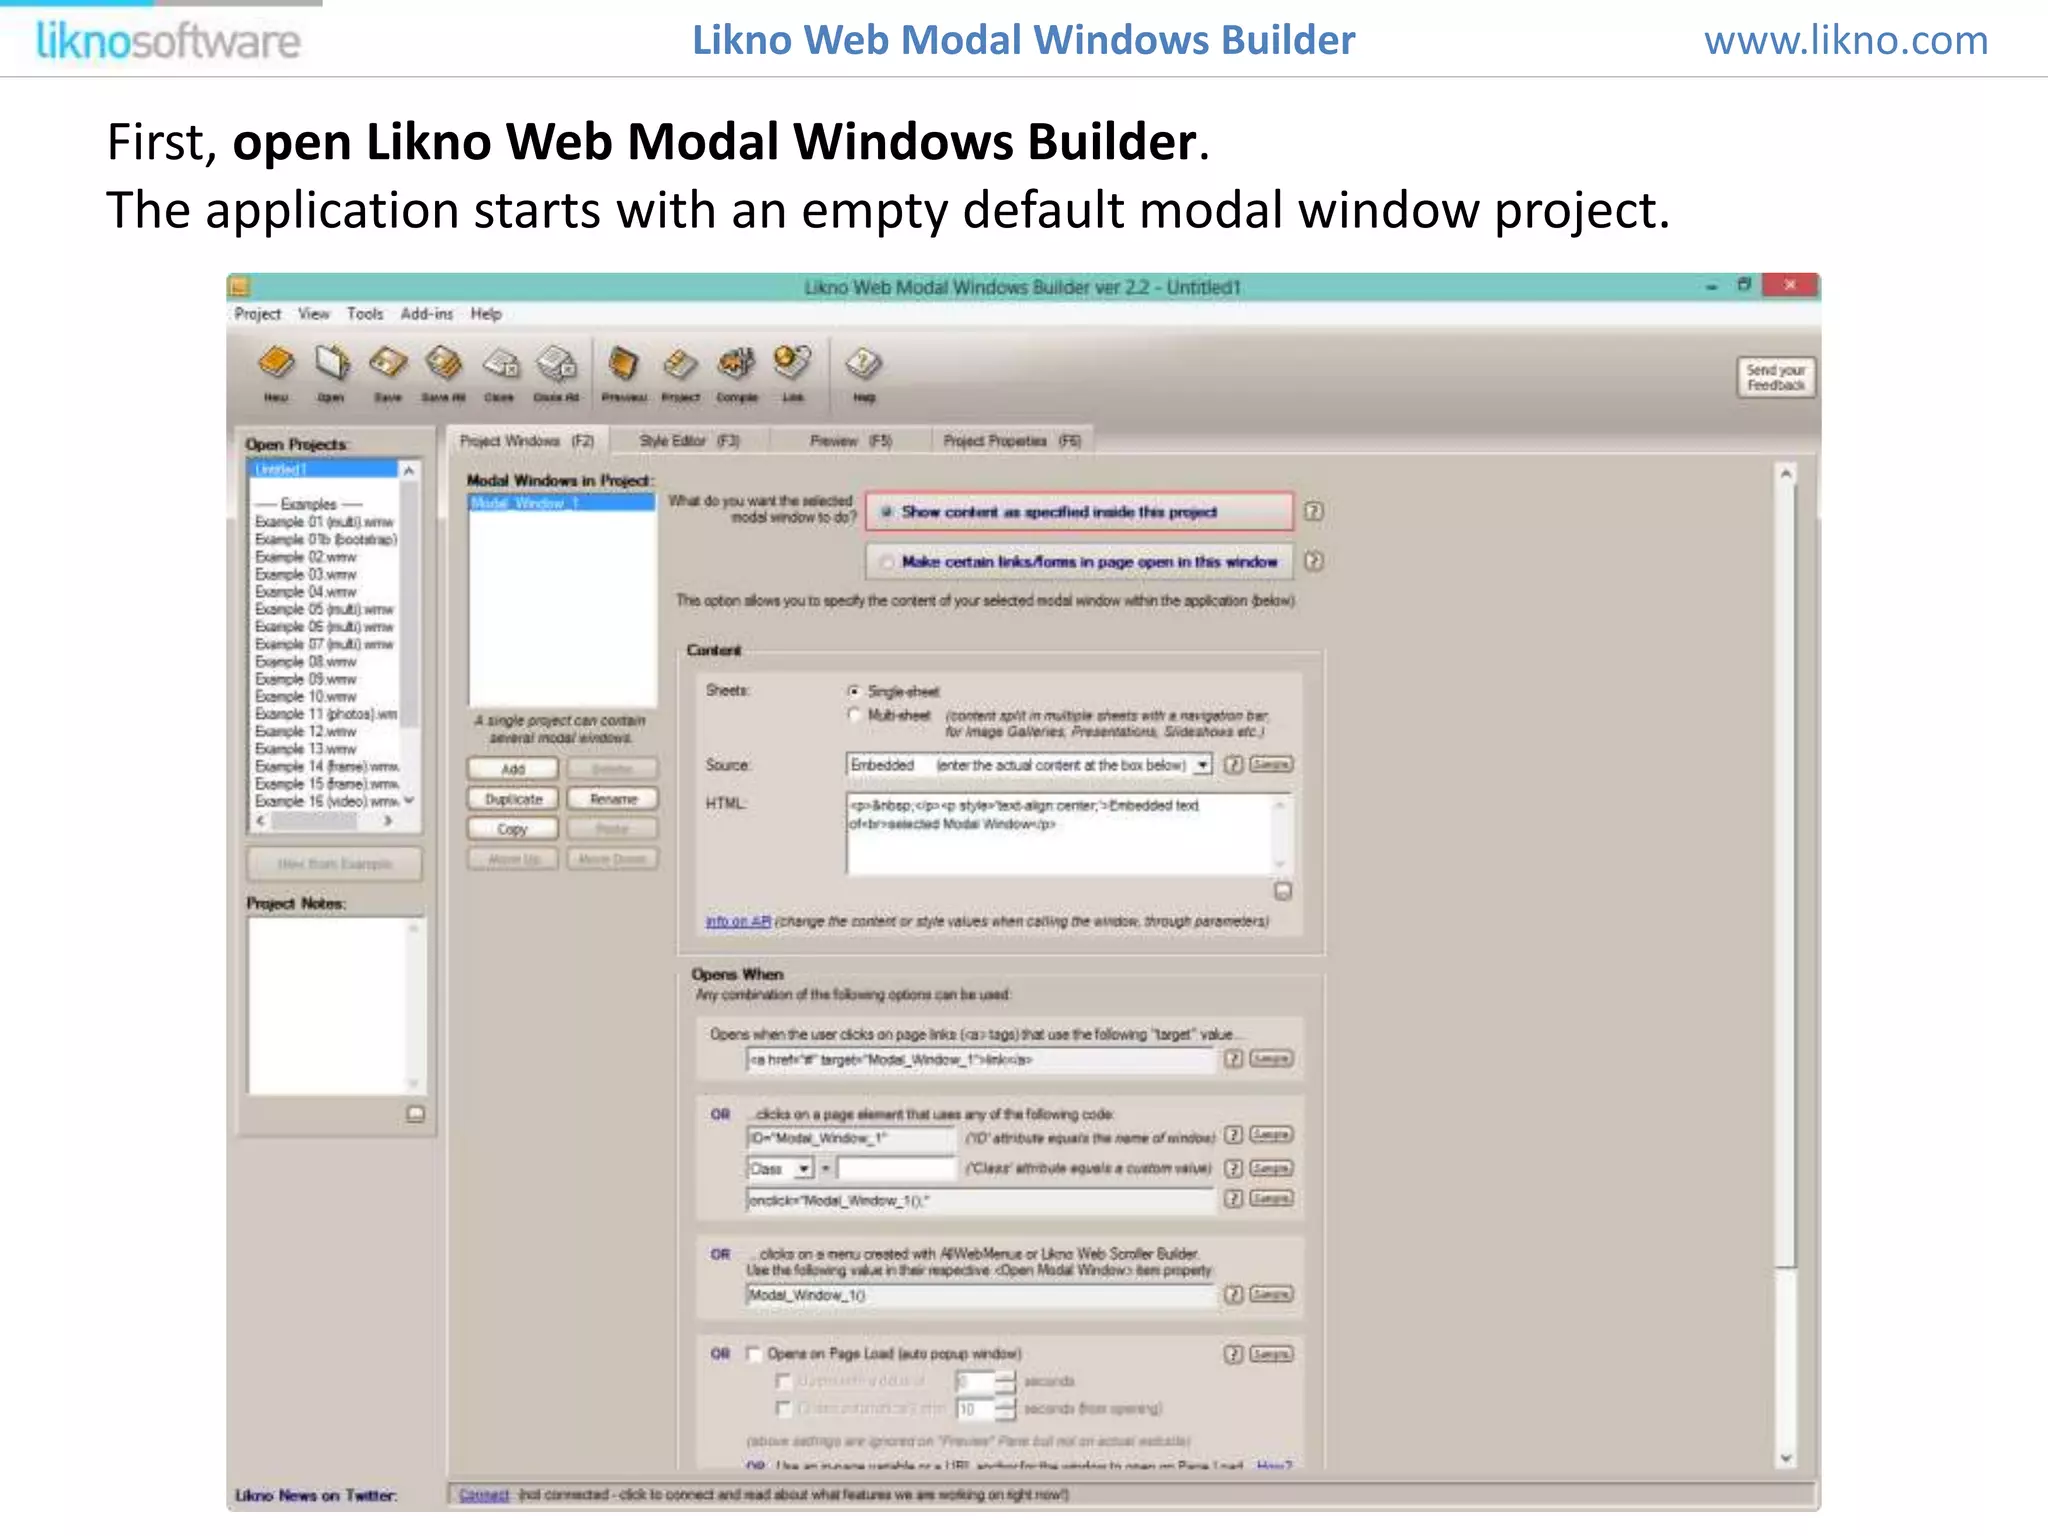
Task: Open the View menu
Action: [x=314, y=314]
